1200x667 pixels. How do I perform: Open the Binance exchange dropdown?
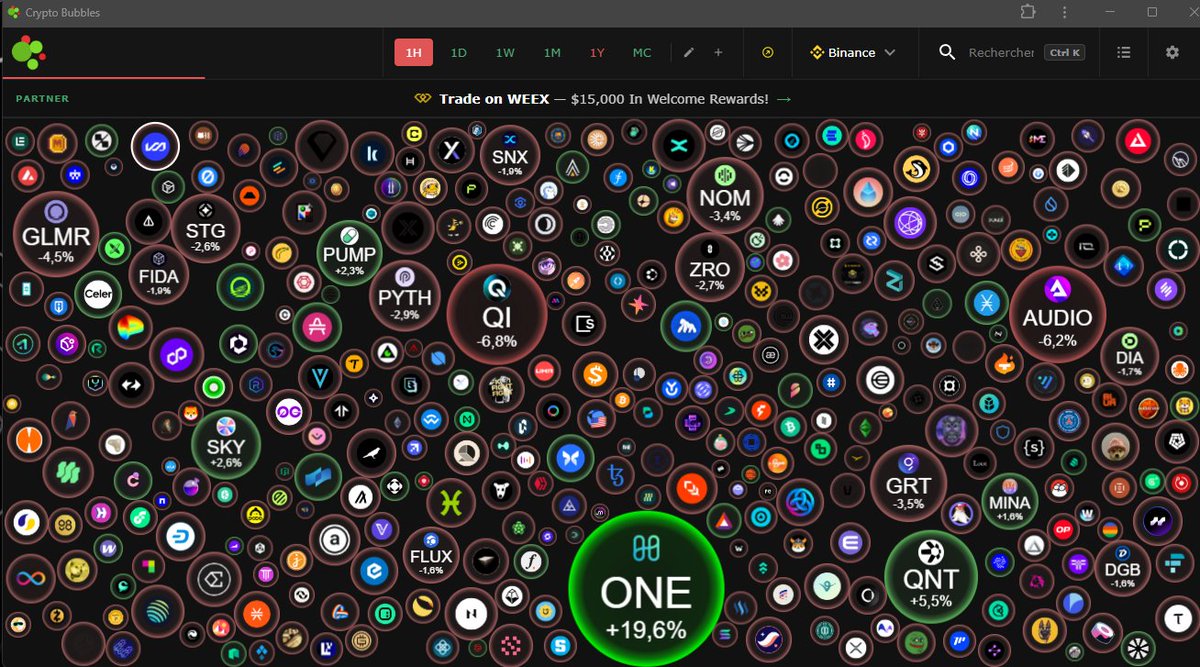[852, 53]
